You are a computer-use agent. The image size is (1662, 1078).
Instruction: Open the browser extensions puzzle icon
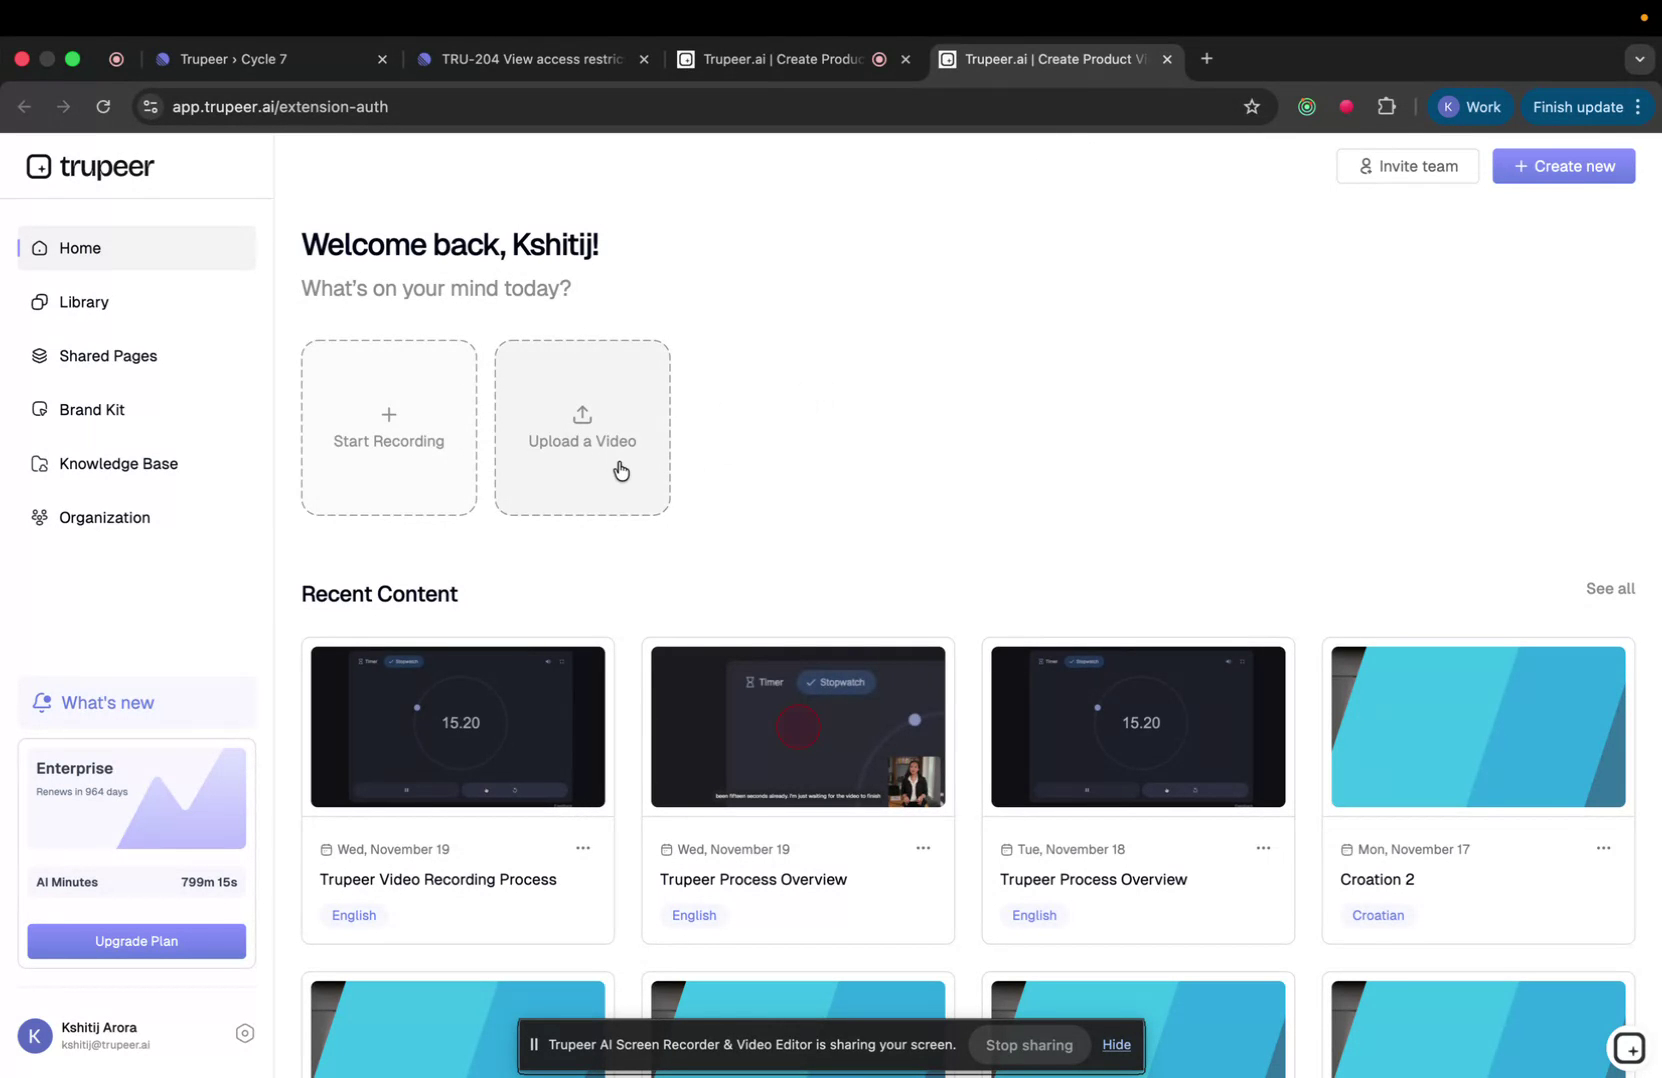pos(1387,106)
